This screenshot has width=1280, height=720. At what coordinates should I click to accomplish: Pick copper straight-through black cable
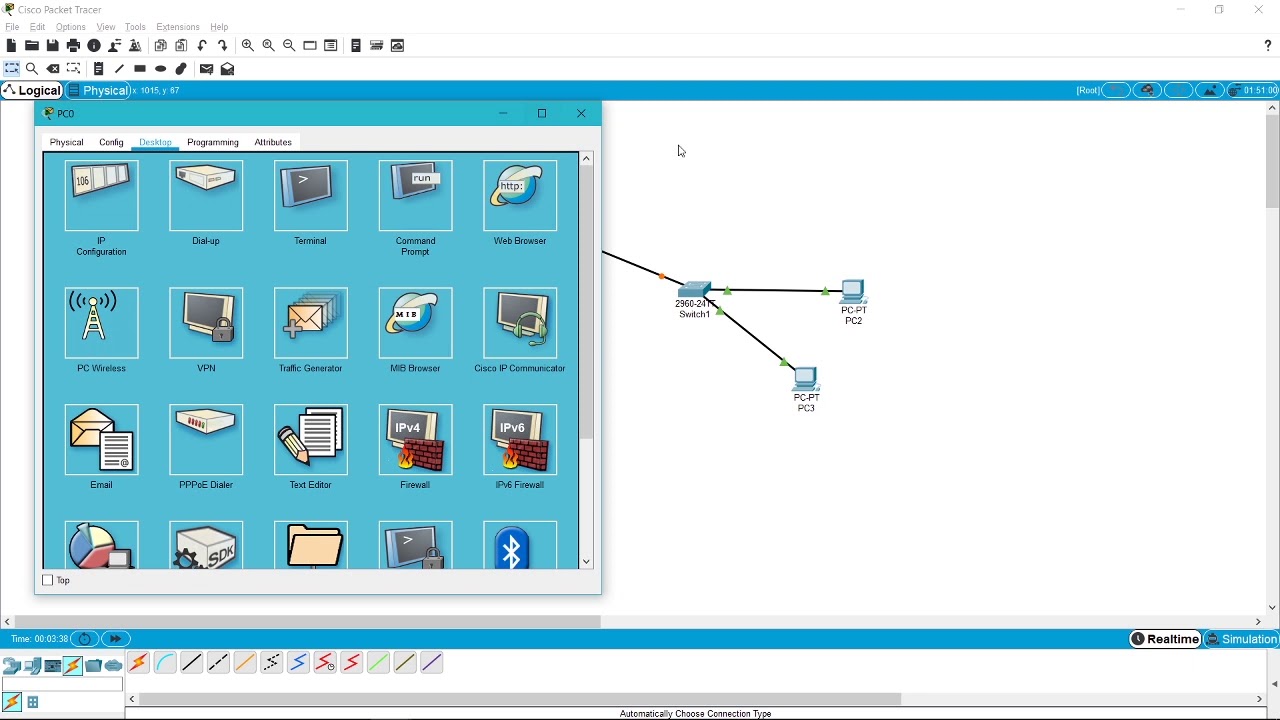tap(192, 663)
